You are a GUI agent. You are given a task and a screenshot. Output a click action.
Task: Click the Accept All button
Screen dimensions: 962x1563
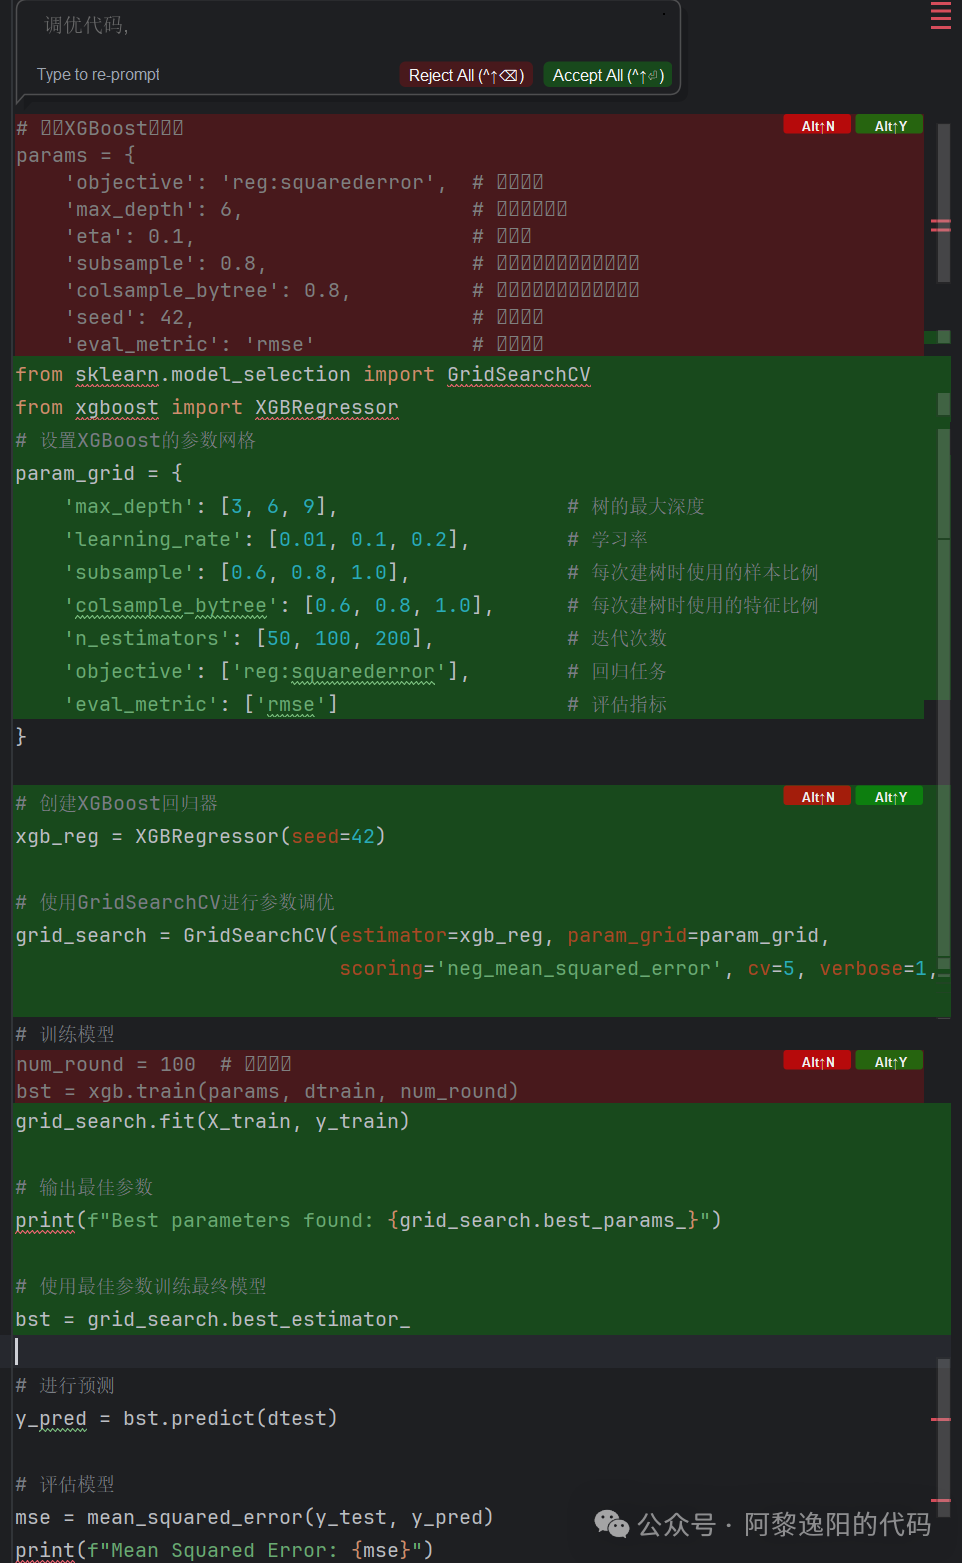608,75
